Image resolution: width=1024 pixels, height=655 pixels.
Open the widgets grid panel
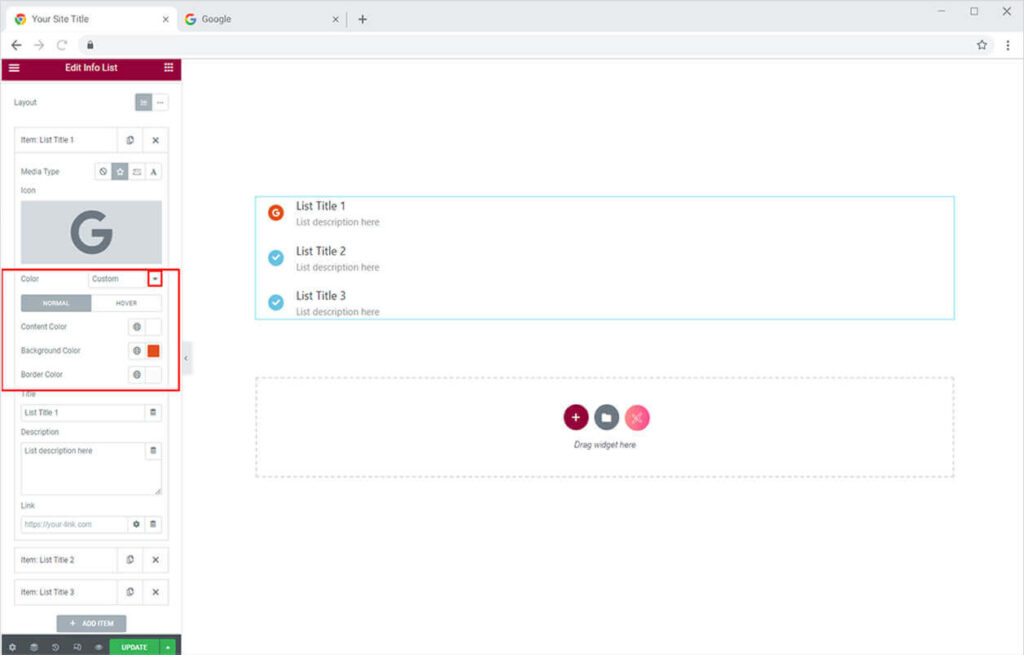168,68
